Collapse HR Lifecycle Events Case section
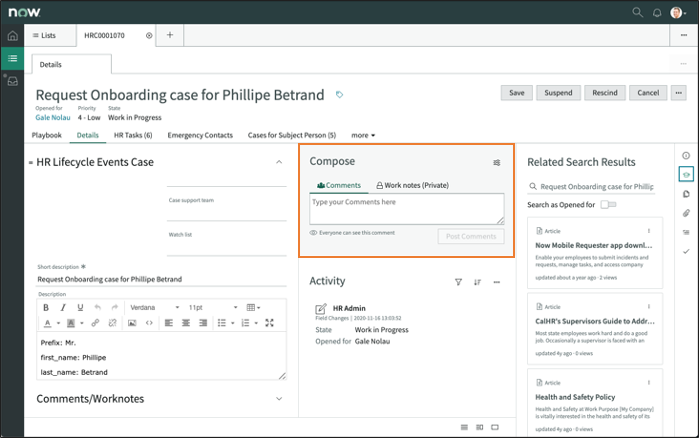 click(x=279, y=162)
